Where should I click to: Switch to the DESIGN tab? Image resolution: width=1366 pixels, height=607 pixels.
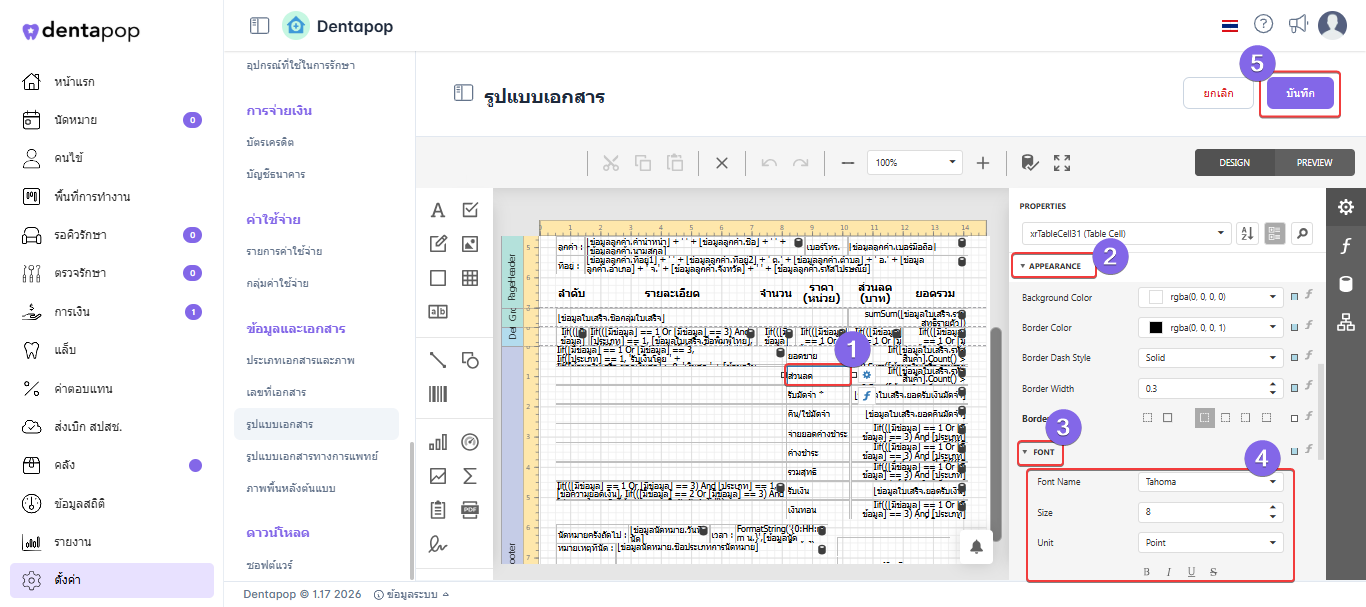1235,162
